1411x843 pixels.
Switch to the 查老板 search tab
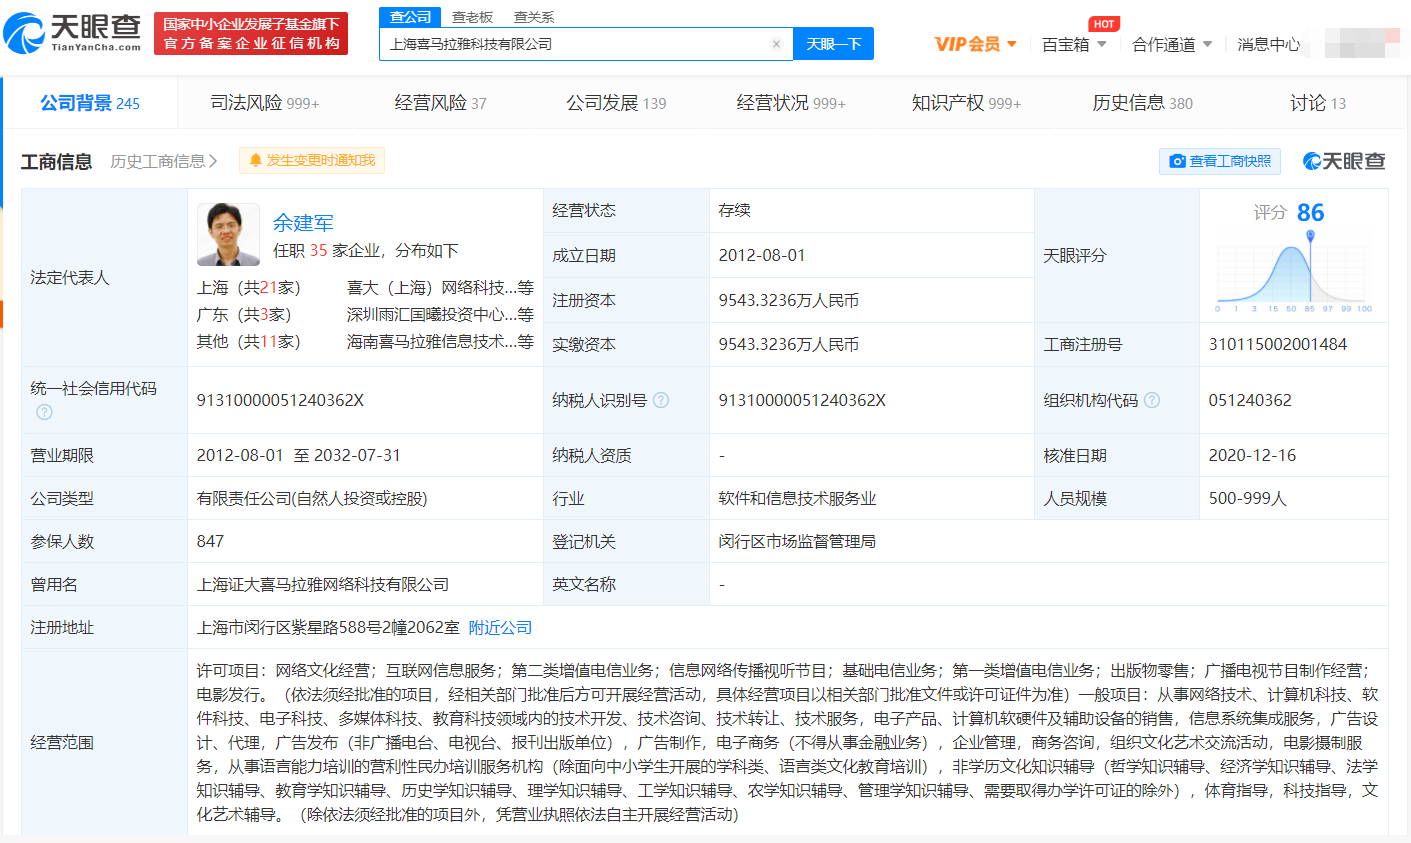coord(472,17)
